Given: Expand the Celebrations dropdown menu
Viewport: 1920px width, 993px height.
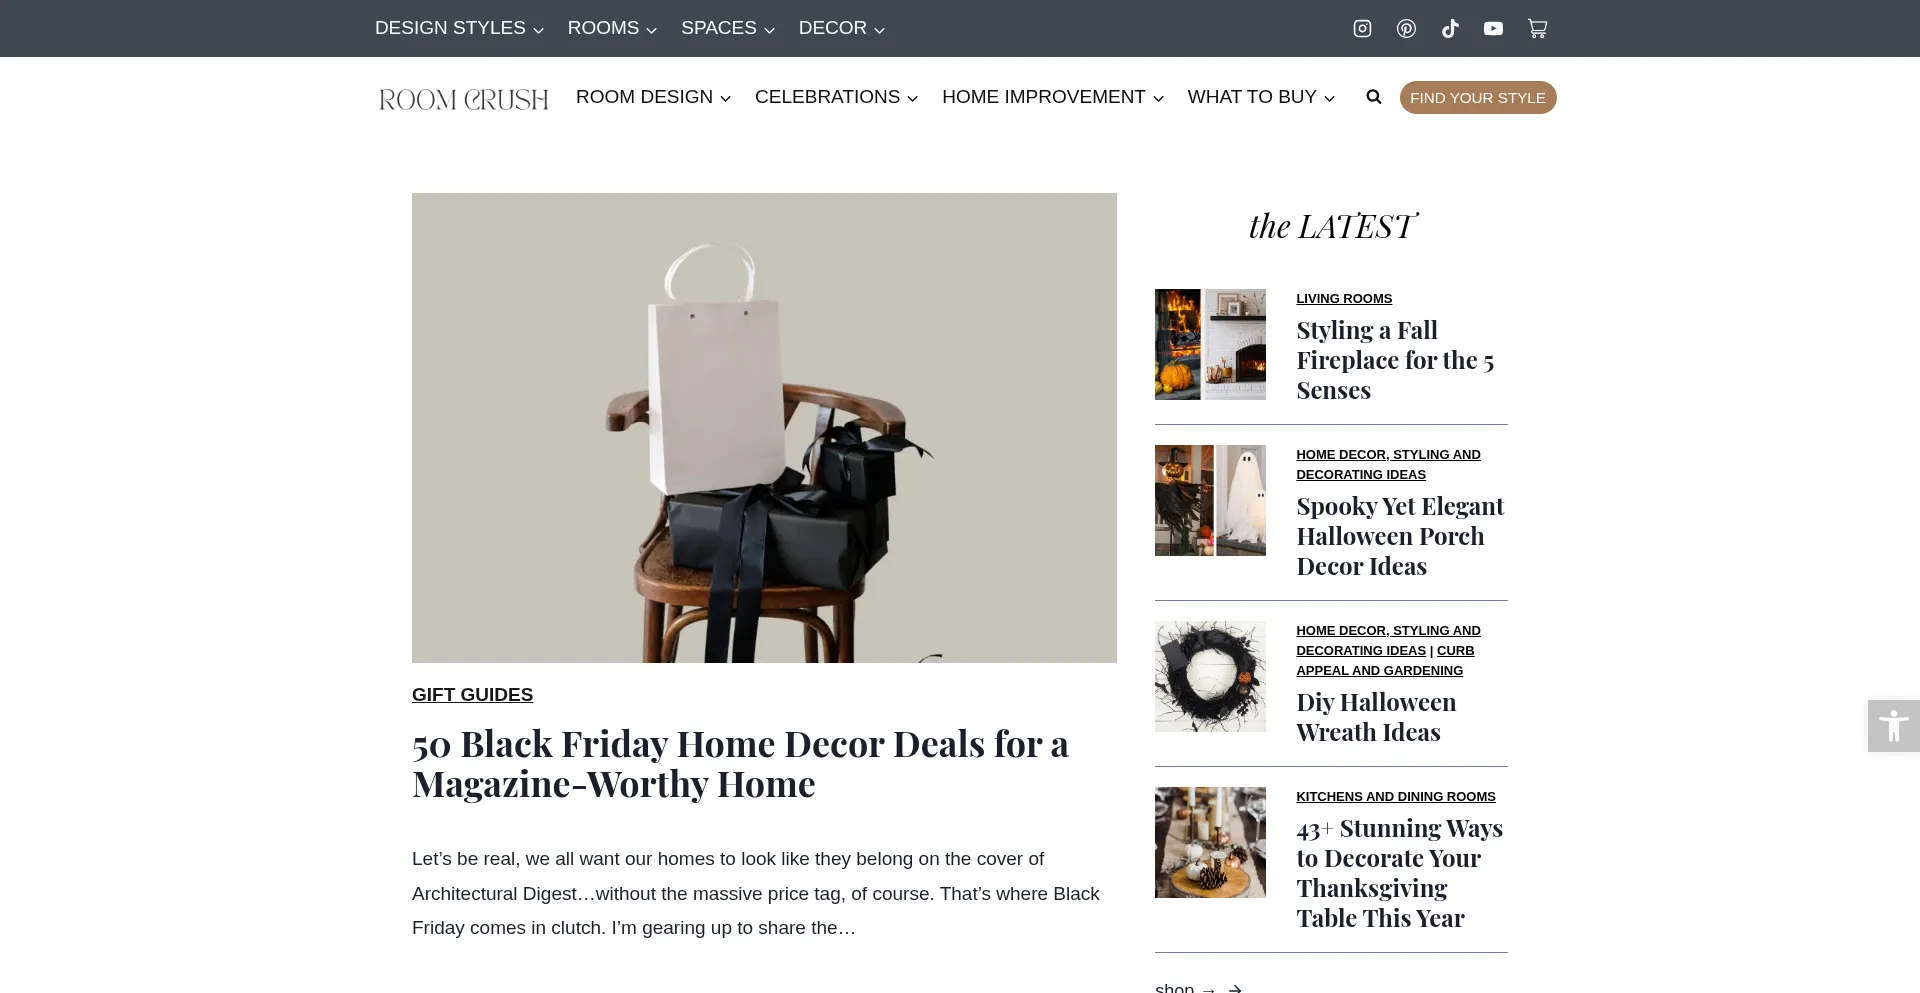Looking at the screenshot, I should [836, 97].
